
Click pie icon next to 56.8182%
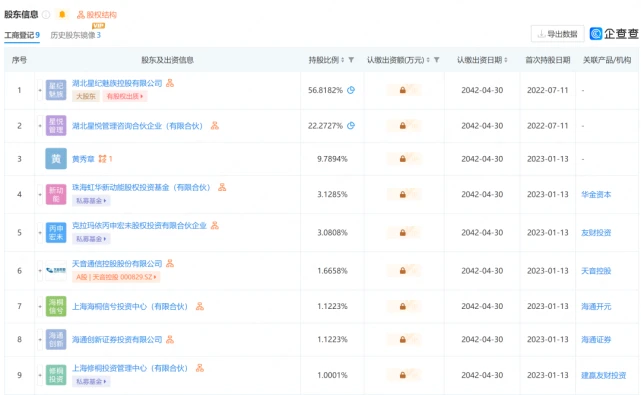[x=351, y=90]
